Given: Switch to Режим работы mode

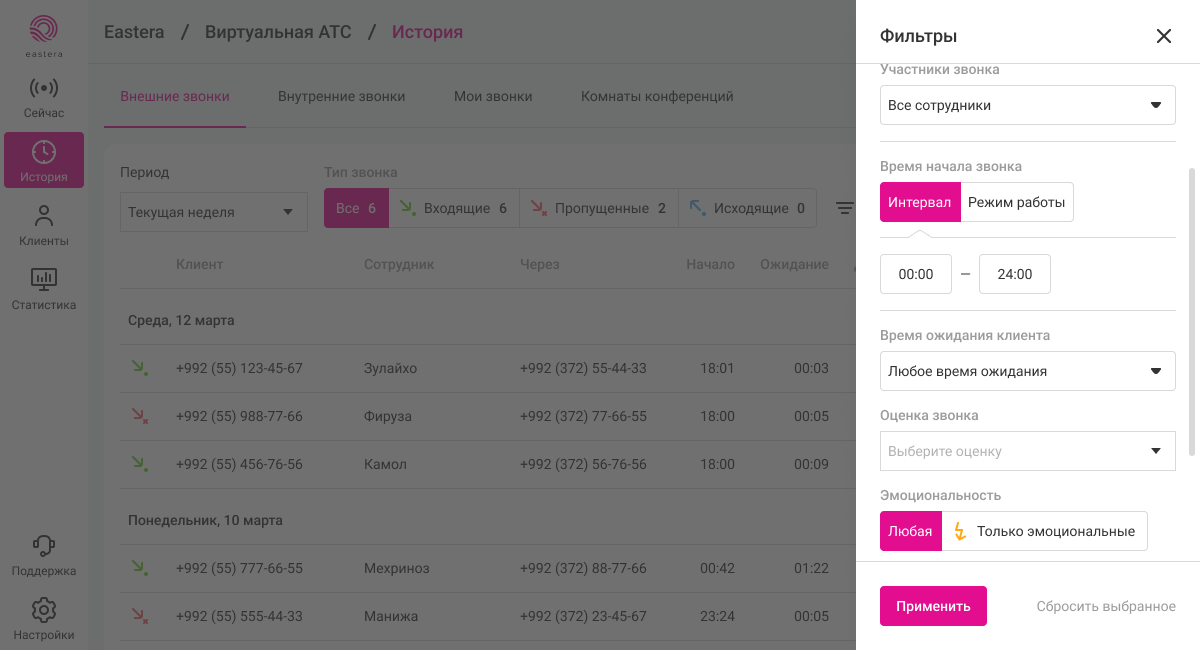Looking at the screenshot, I should click(1017, 202).
